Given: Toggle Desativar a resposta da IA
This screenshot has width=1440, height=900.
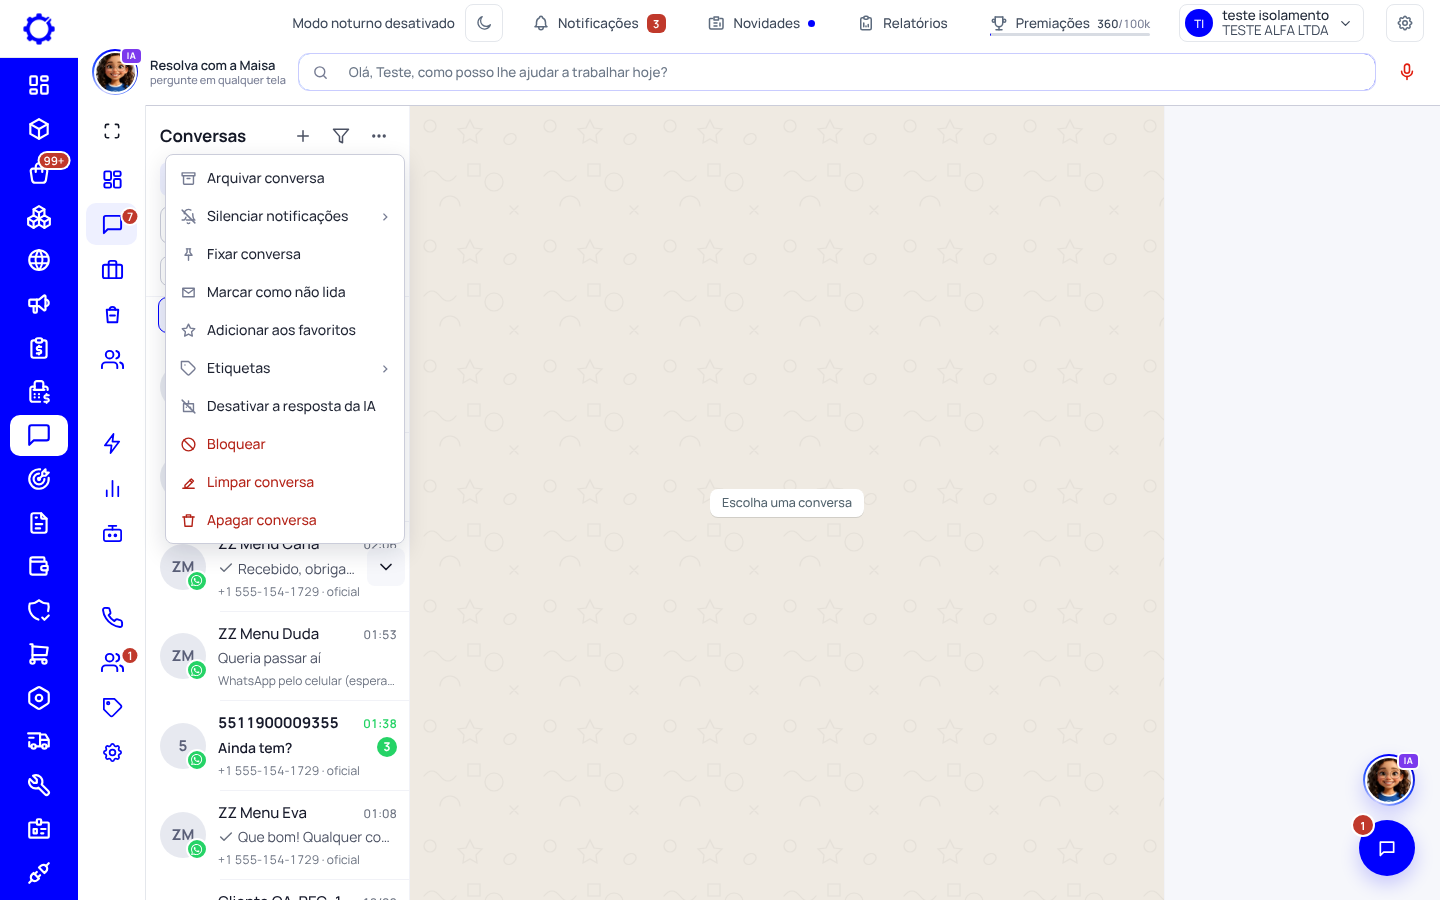Looking at the screenshot, I should 285,406.
